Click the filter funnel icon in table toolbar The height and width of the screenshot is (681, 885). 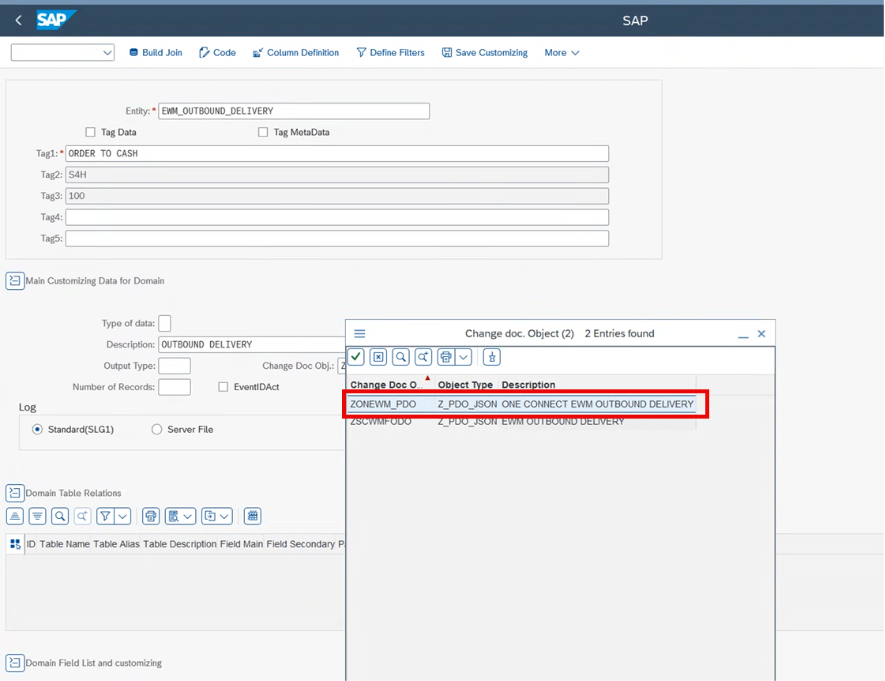[x=104, y=516]
